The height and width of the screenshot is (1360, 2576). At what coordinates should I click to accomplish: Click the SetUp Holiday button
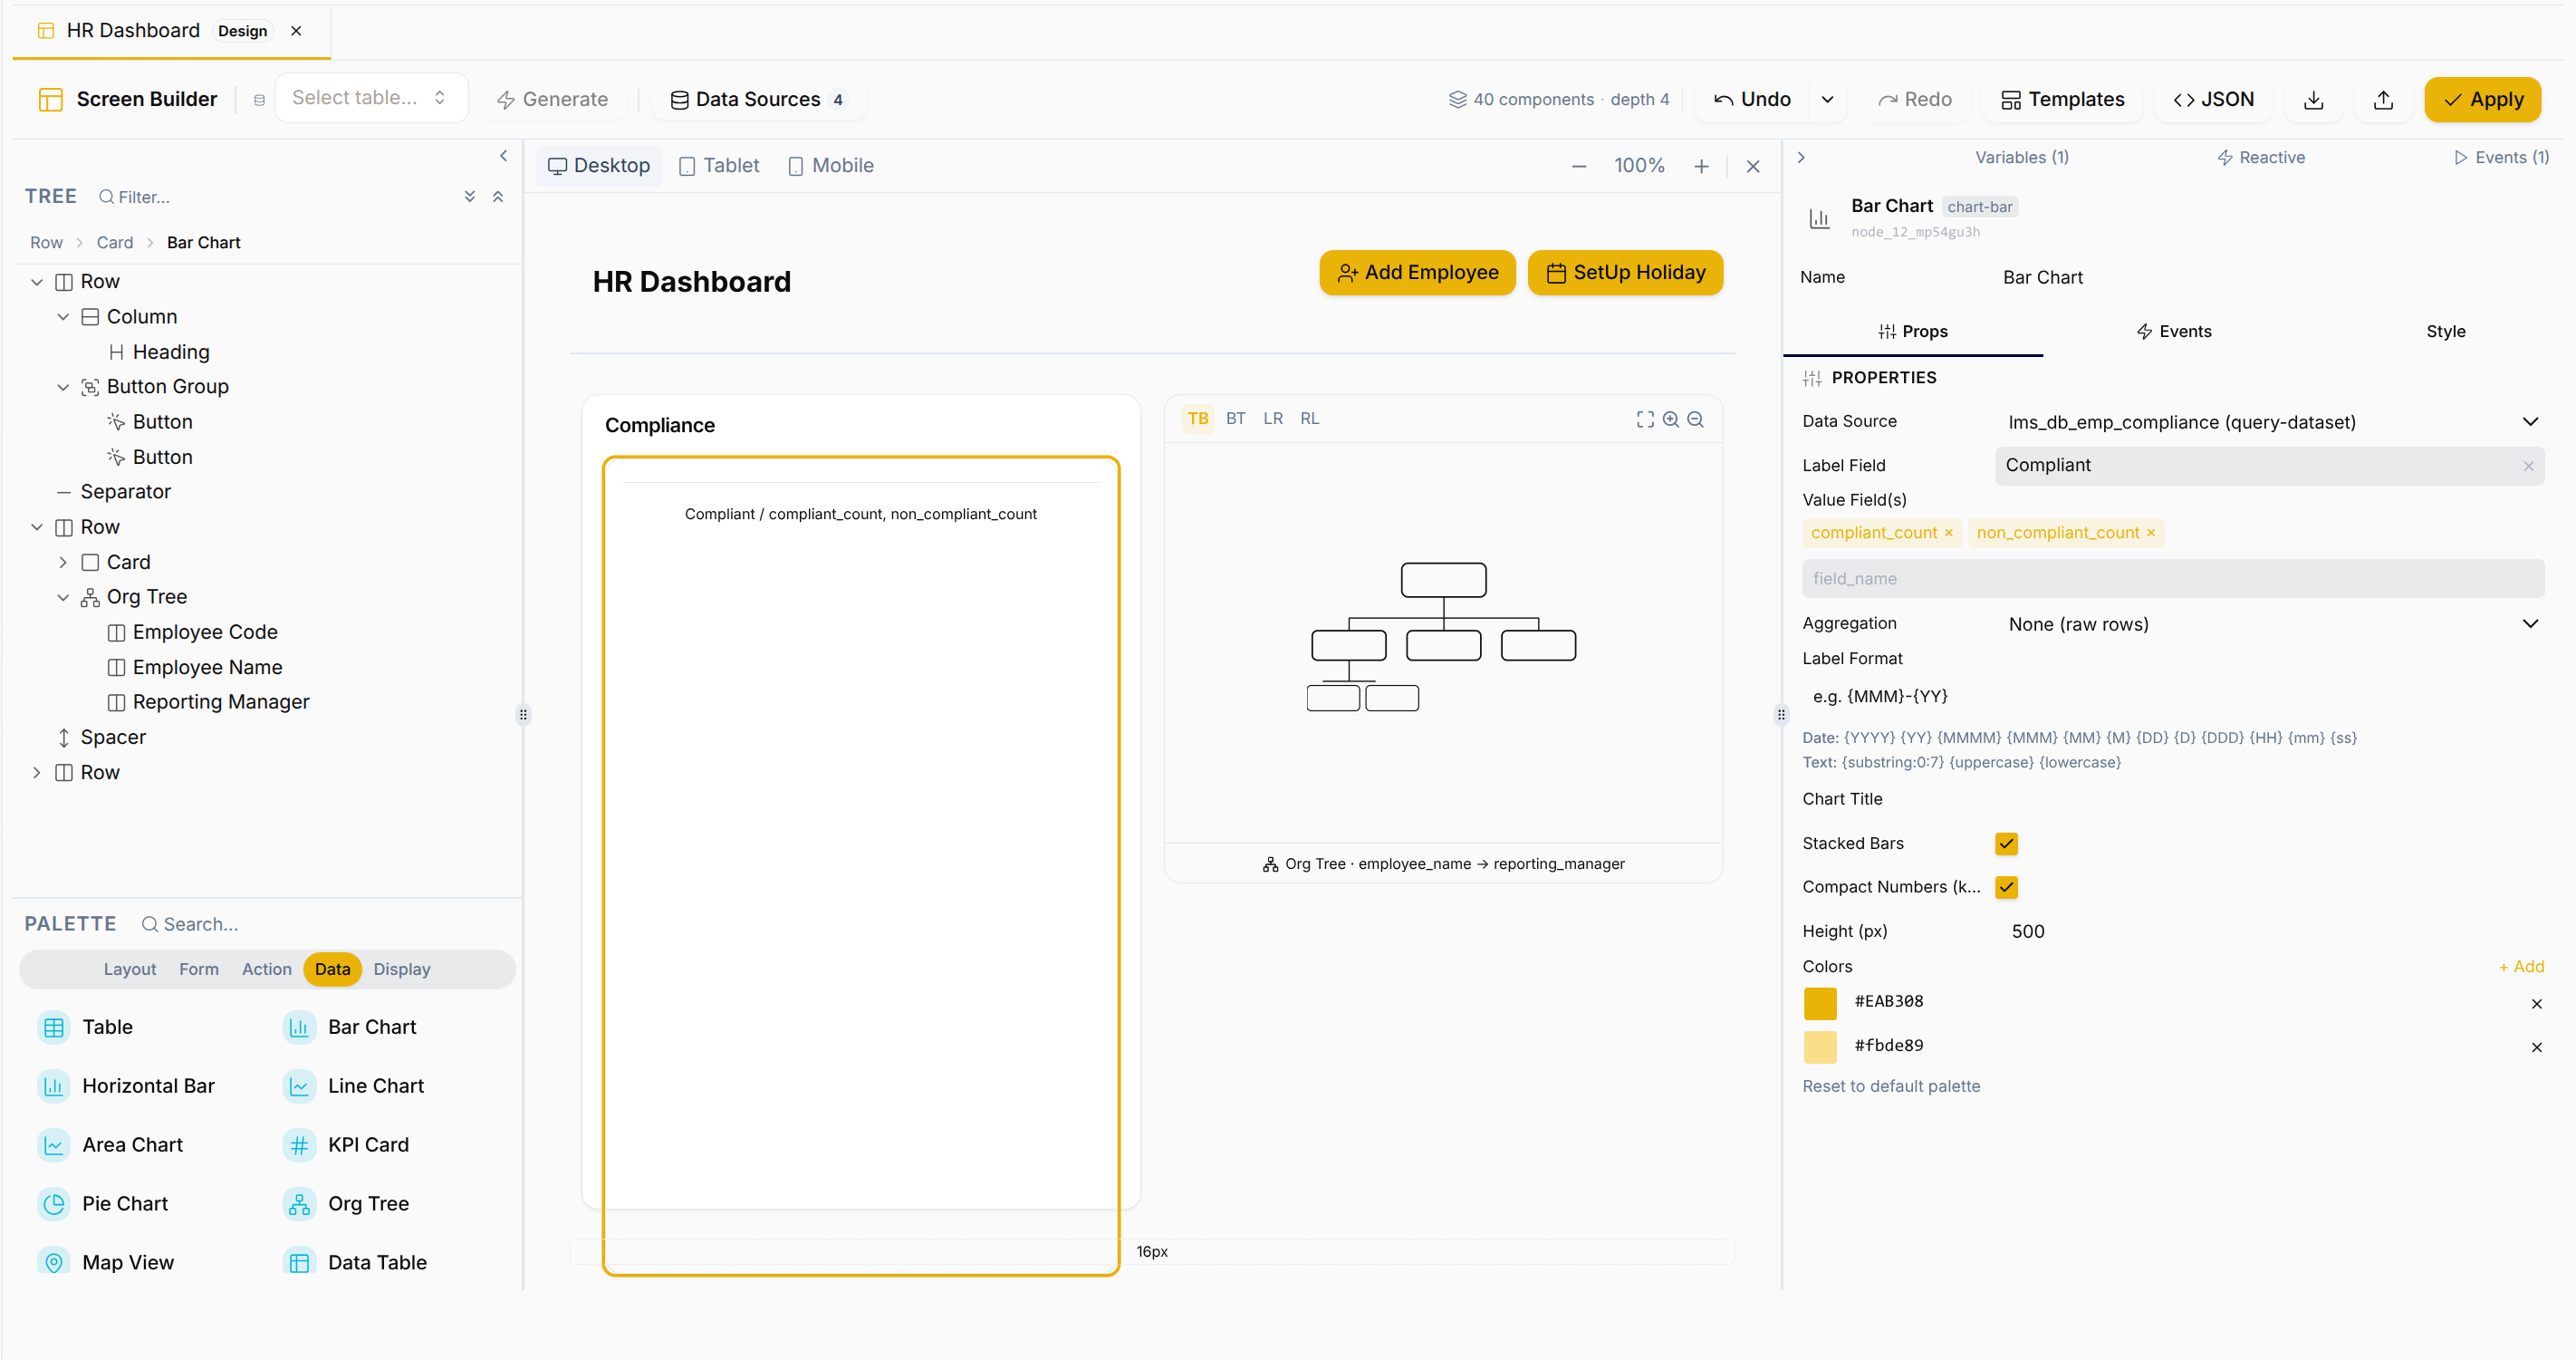1625,273
